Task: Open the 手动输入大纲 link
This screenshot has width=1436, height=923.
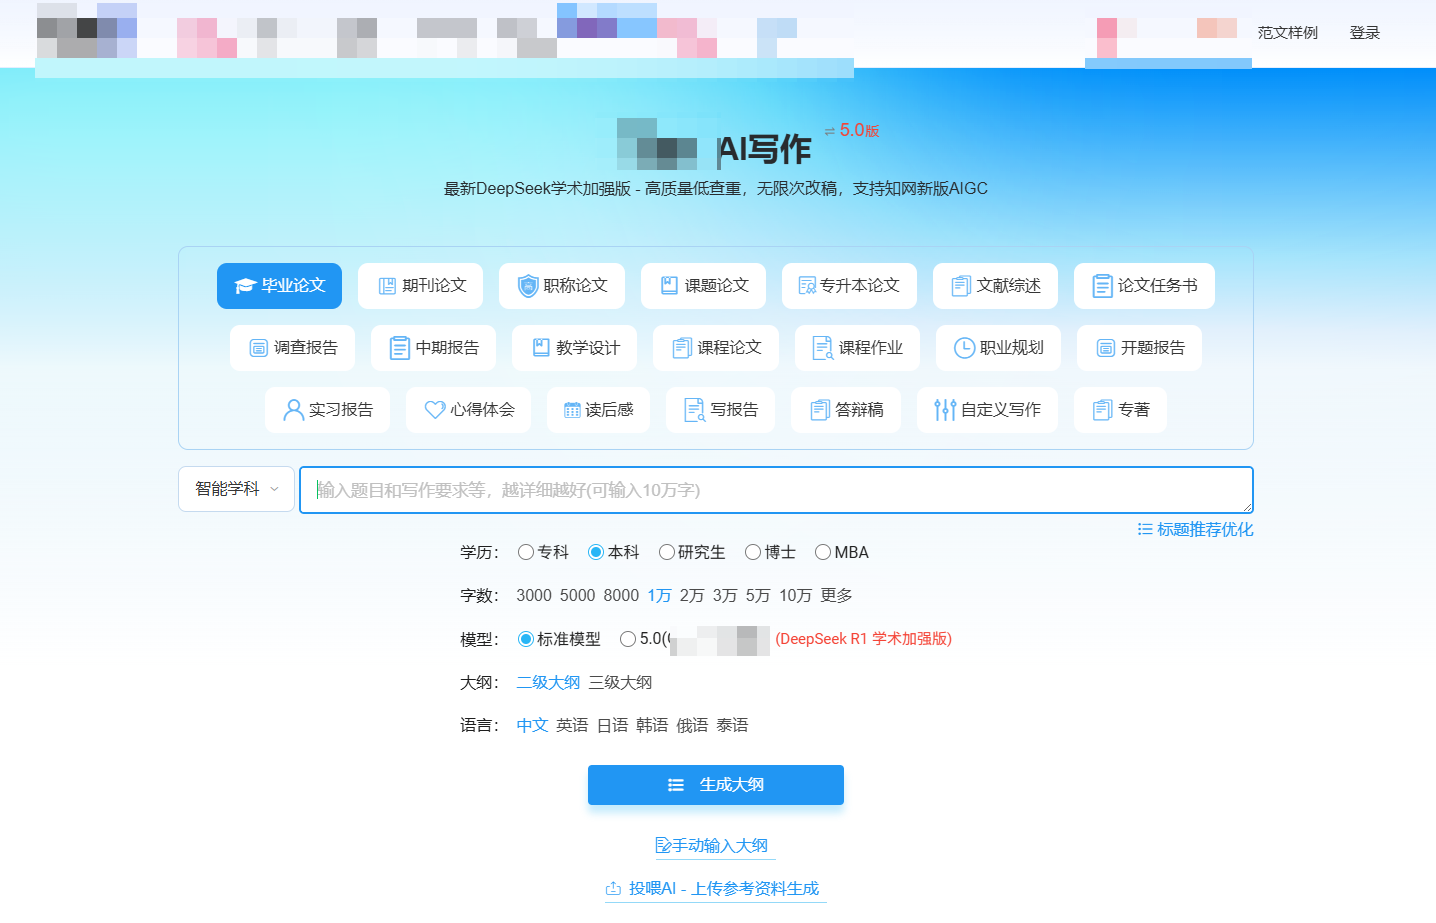Action: (x=712, y=845)
